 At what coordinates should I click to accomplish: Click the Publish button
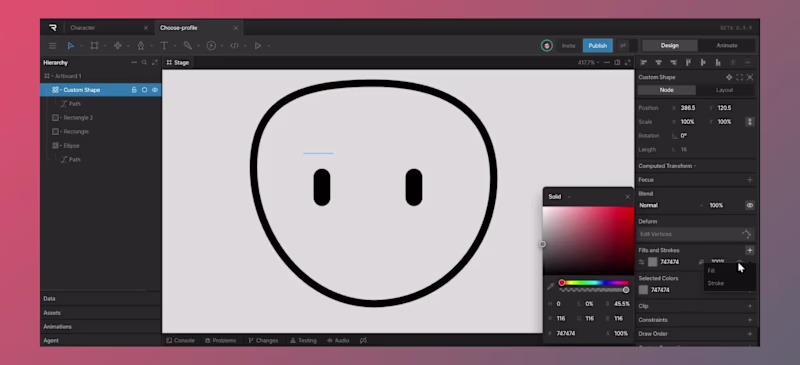click(x=597, y=45)
